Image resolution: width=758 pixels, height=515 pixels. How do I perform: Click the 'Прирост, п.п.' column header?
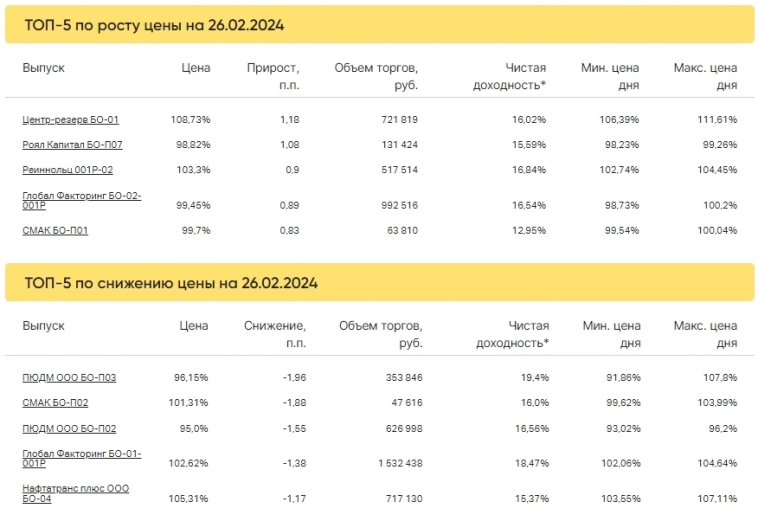pos(272,76)
